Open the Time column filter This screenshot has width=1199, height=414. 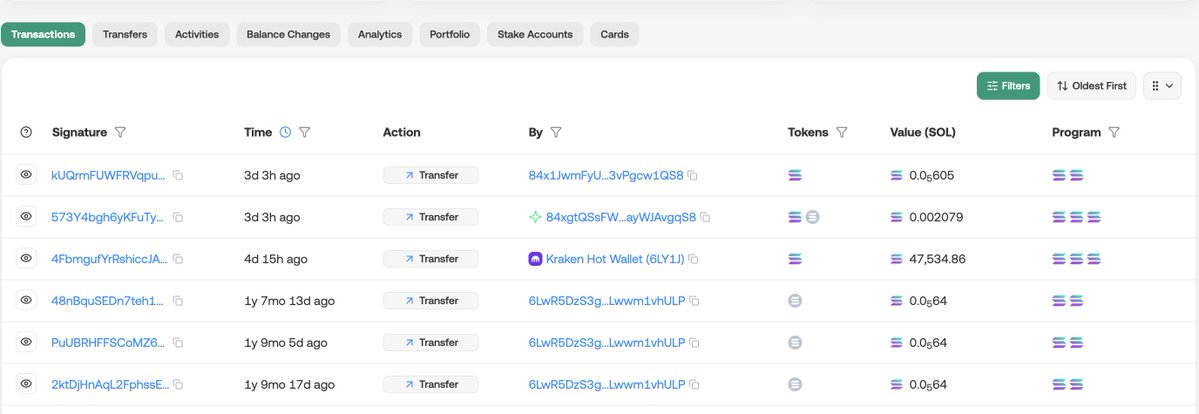[304, 132]
